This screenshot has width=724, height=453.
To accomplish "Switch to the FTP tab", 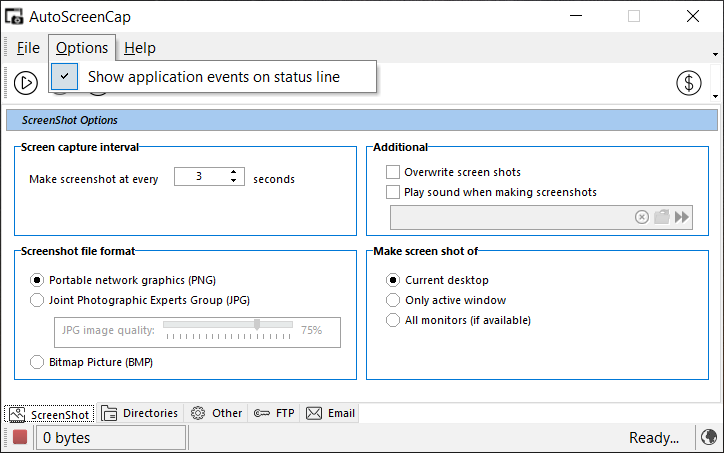I will 274,413.
